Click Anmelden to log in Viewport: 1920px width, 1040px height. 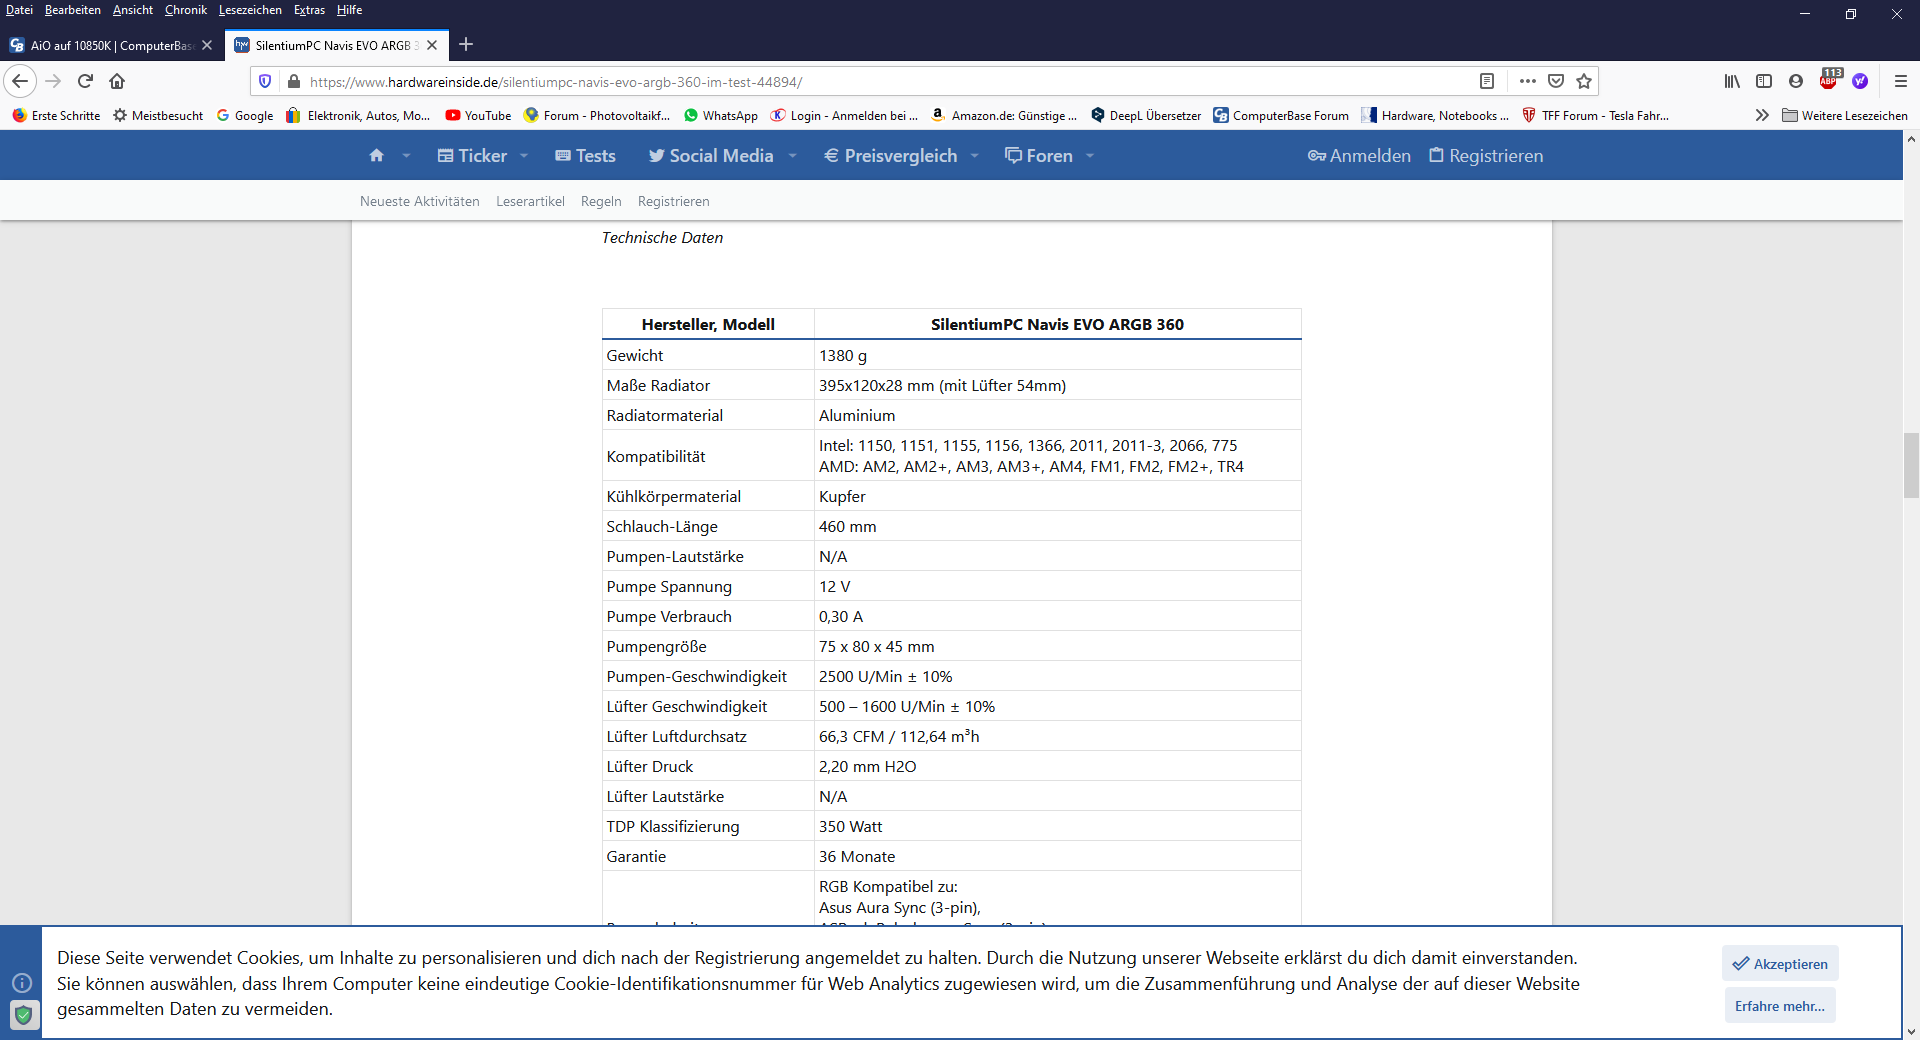click(1359, 156)
